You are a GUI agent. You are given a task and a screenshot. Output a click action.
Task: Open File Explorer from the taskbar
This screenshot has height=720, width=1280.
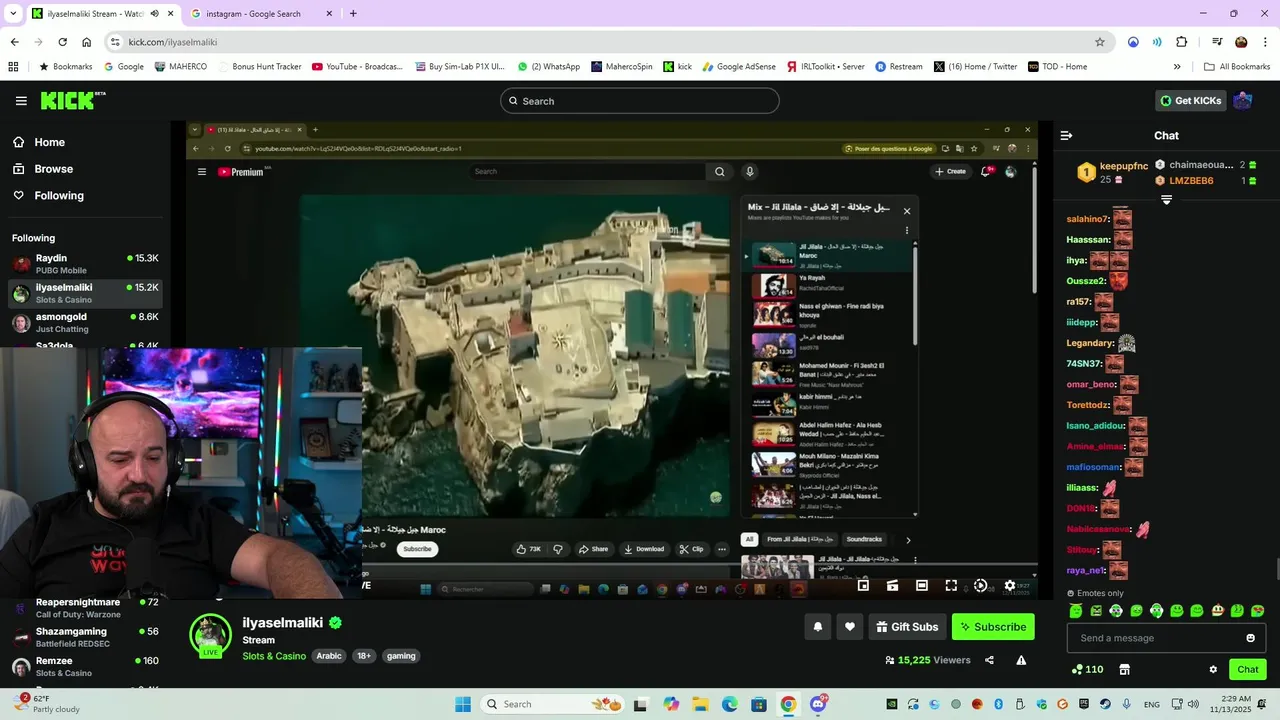pos(700,704)
